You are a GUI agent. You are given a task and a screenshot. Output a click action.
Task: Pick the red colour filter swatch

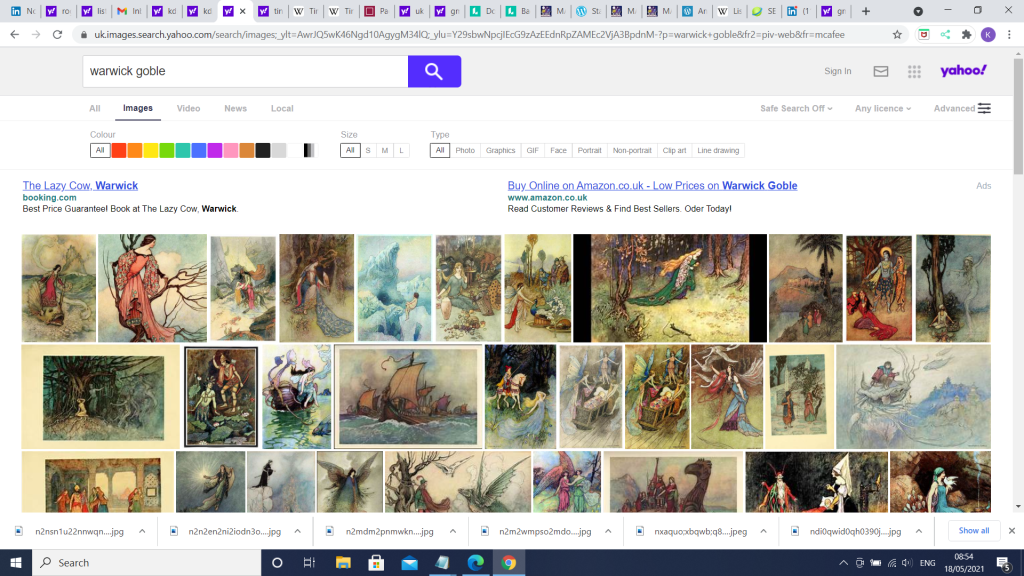coord(118,150)
